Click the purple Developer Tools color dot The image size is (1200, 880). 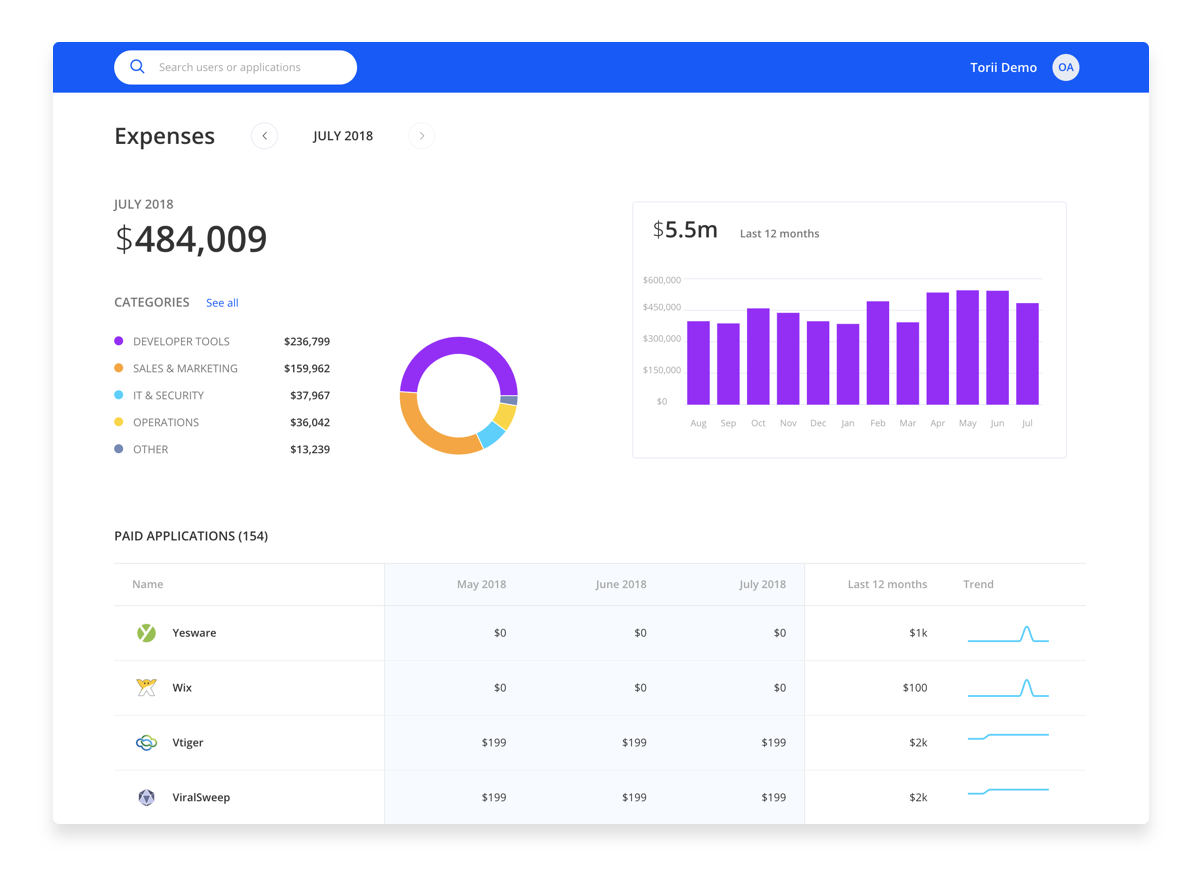click(x=119, y=341)
